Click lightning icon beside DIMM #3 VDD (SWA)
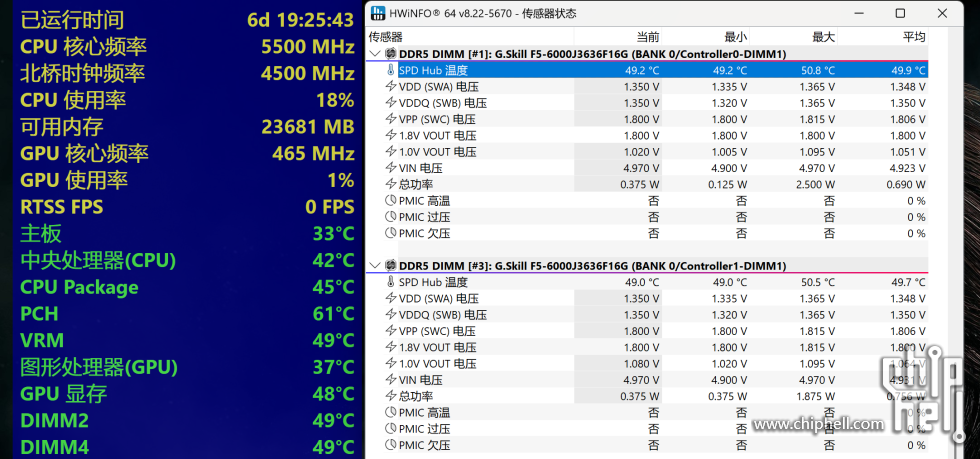 click(x=391, y=298)
